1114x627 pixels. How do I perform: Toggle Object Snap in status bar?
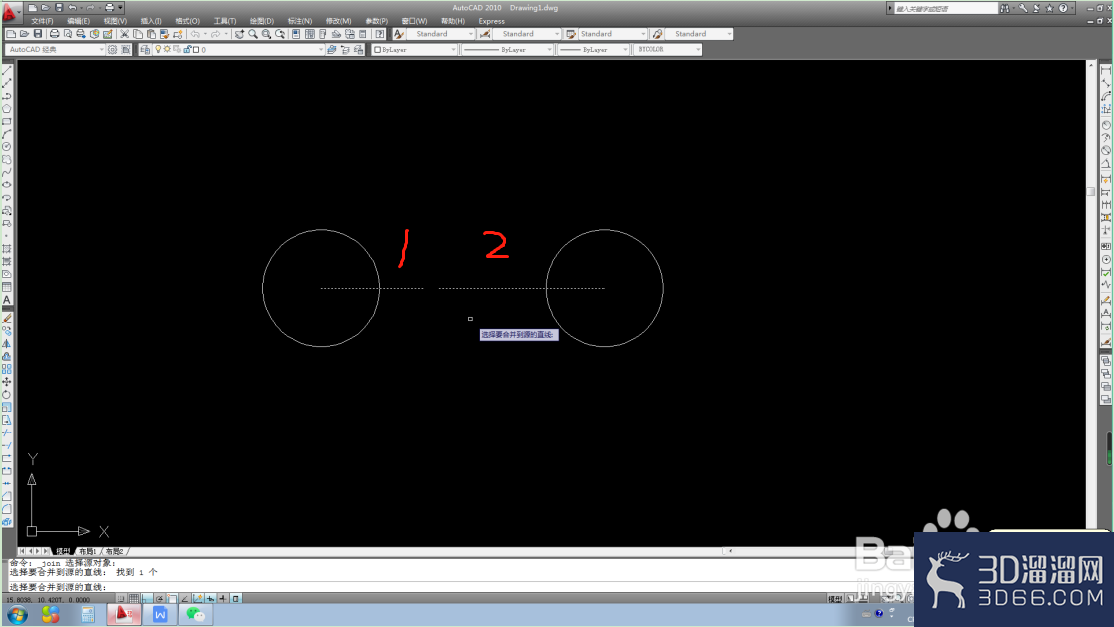click(172, 599)
